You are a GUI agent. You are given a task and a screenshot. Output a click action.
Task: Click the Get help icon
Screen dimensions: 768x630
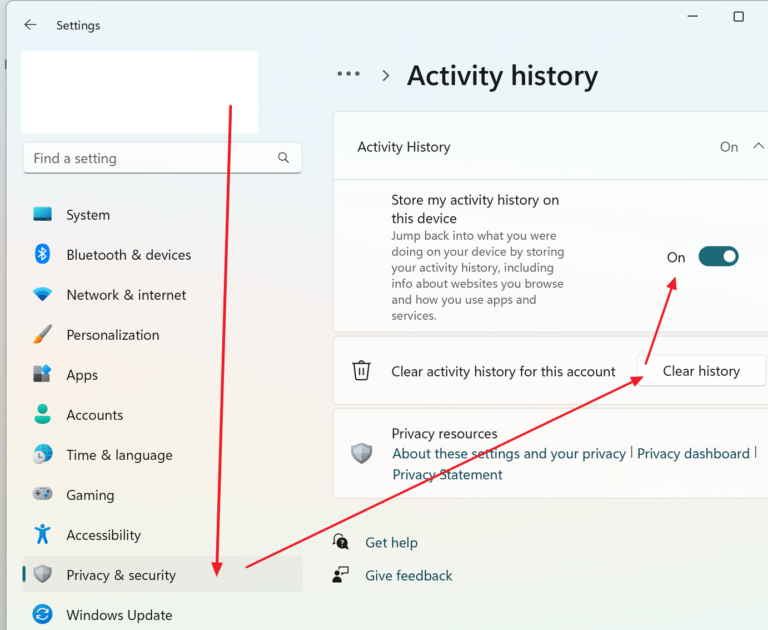point(340,541)
